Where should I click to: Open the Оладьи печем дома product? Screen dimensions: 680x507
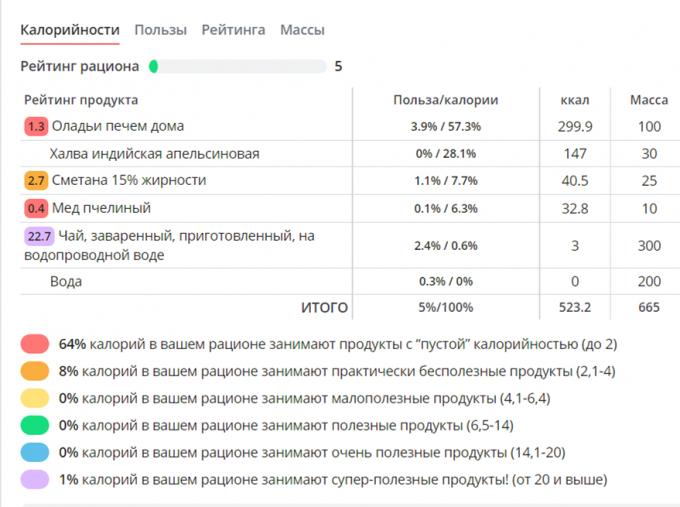[118, 127]
